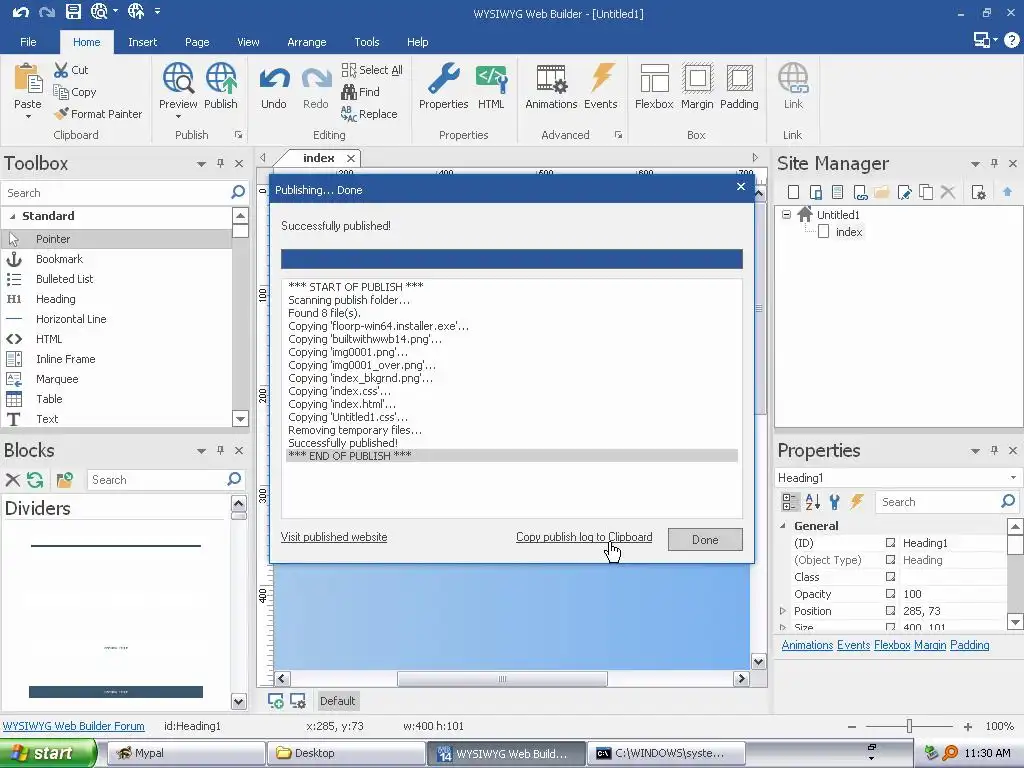Open the Paste dropdown arrow
The width and height of the screenshot is (1024, 768).
(28, 117)
